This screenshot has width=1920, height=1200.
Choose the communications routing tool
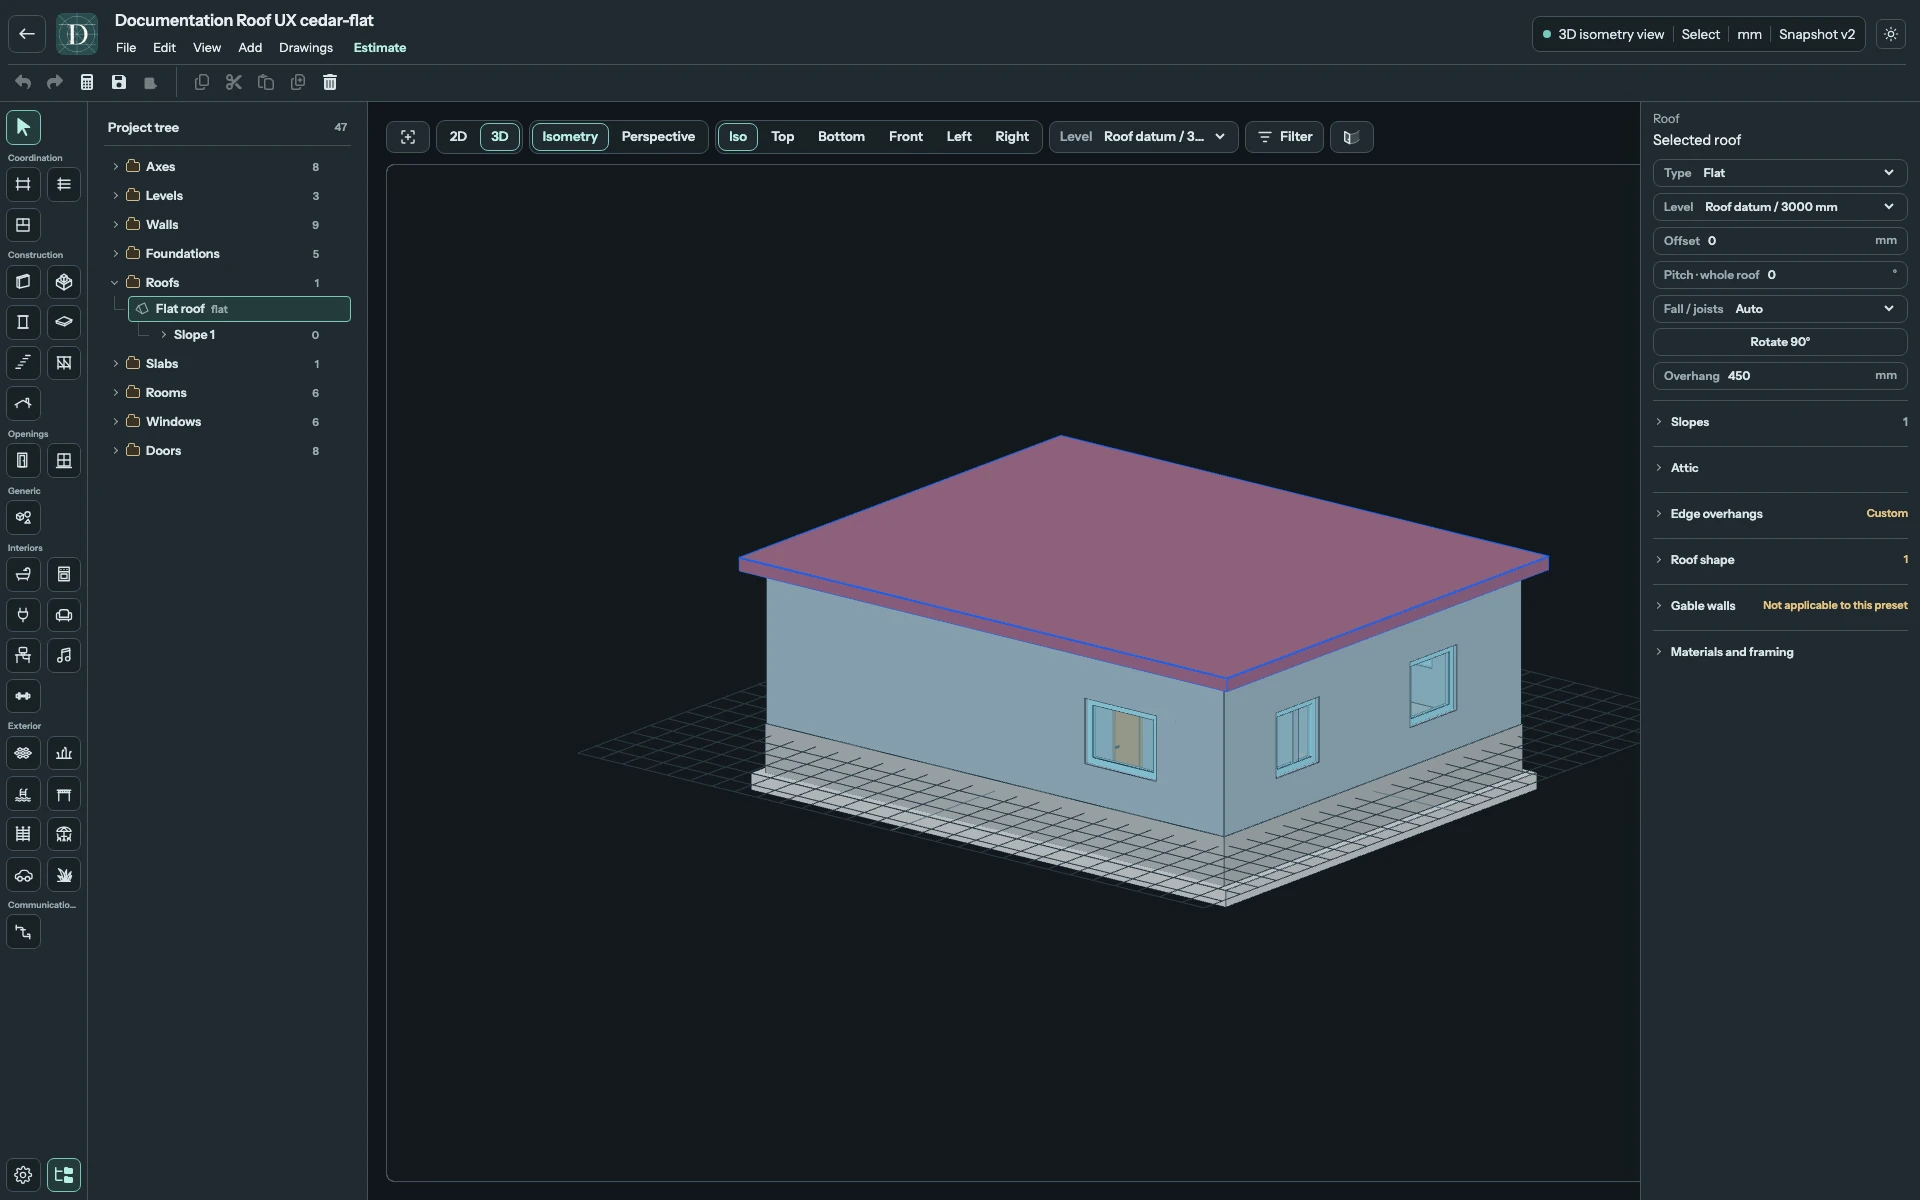pyautogui.click(x=23, y=932)
